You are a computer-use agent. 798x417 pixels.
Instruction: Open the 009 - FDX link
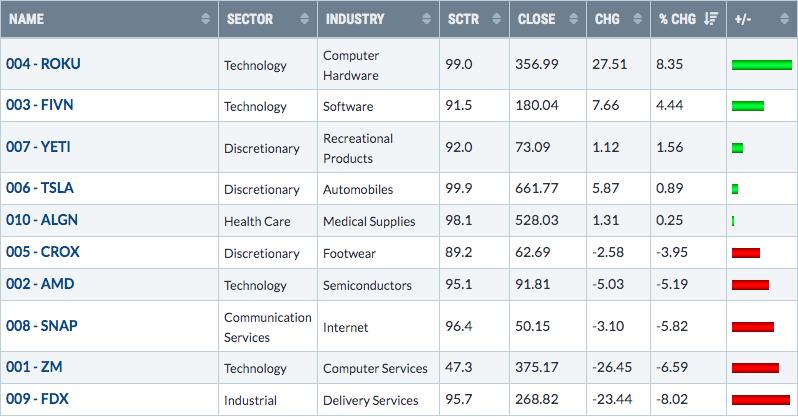37,399
